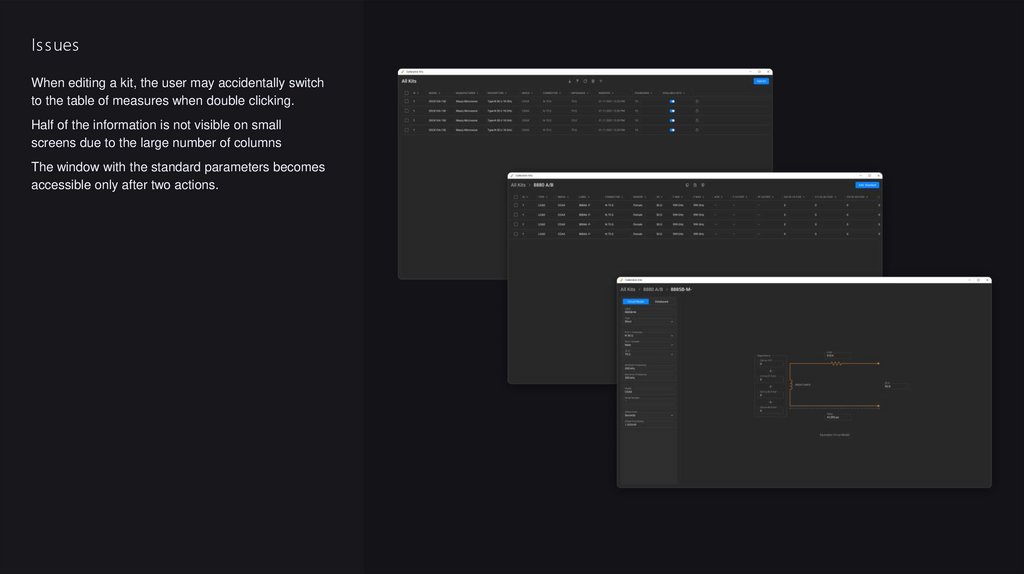Click first row action icon in All Kits table
The width and height of the screenshot is (1024, 574).
(x=697, y=101)
